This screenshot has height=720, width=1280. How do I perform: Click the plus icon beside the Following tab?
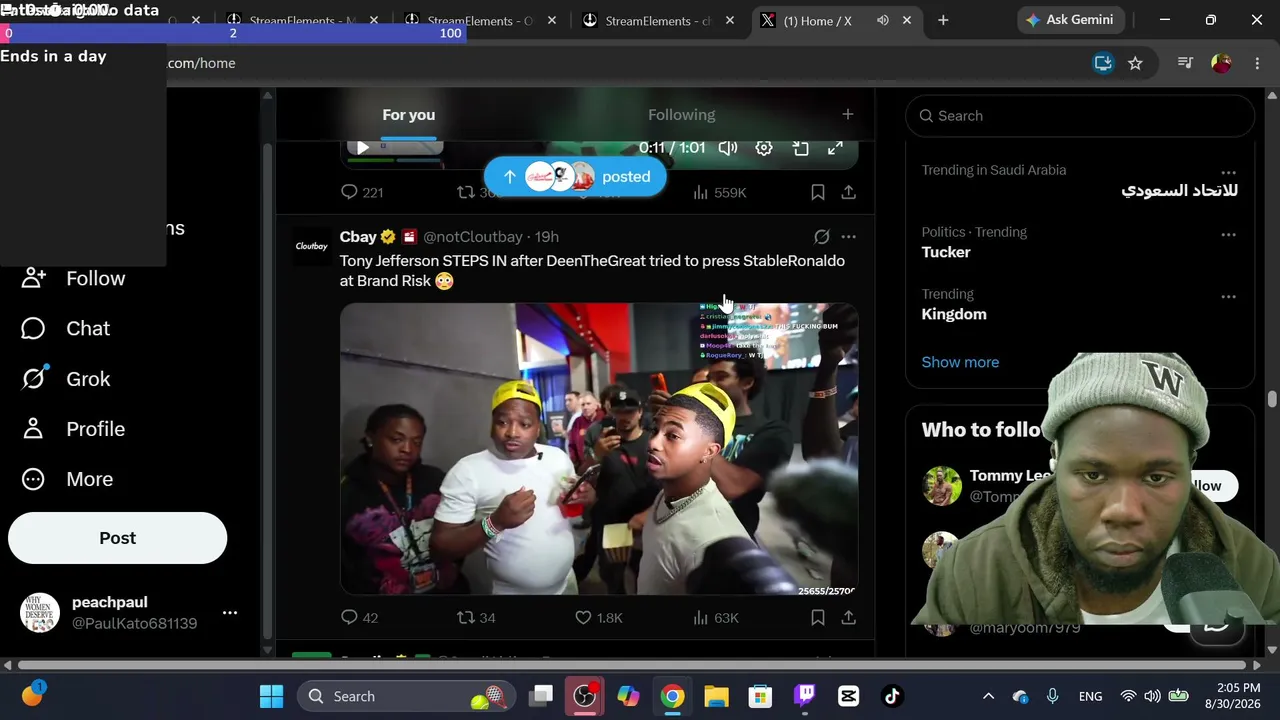(x=848, y=115)
